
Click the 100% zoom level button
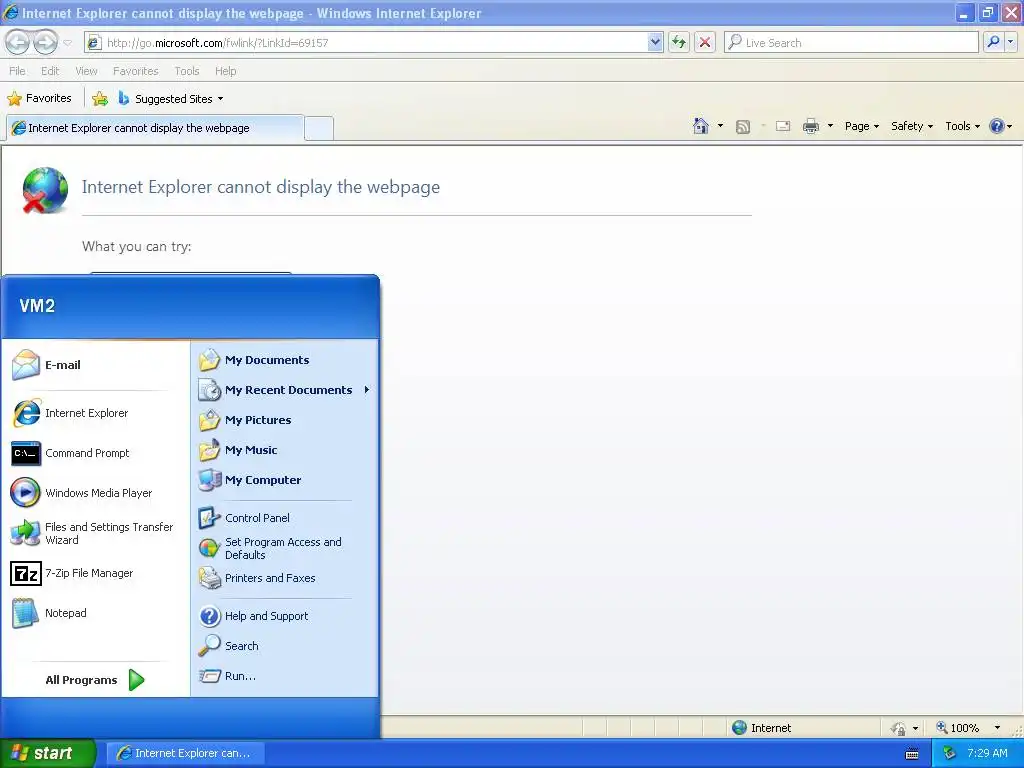957,728
